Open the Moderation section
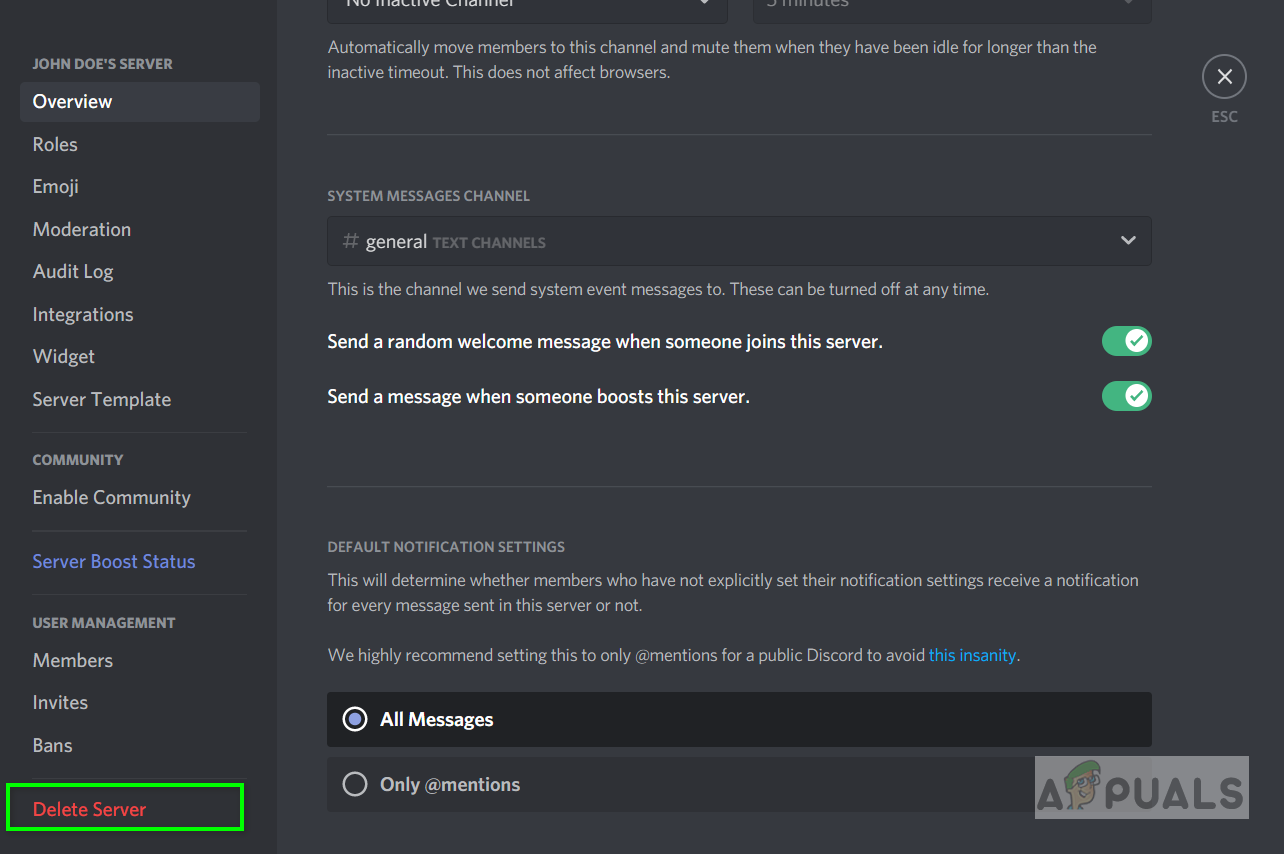 coord(82,229)
